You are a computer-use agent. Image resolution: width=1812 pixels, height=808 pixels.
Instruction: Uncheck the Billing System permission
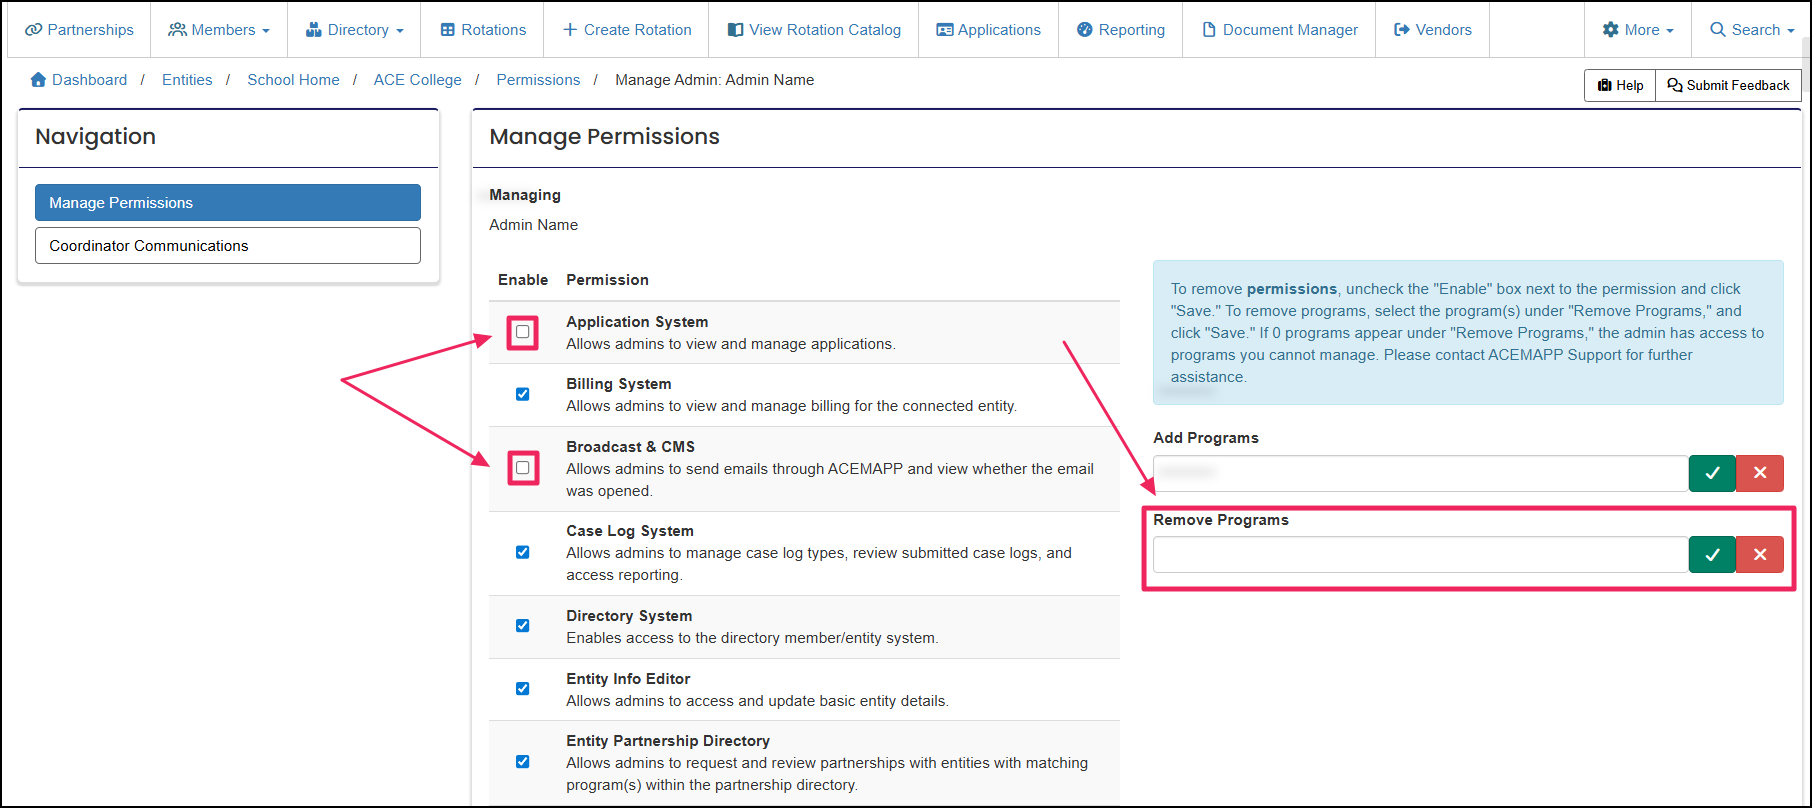pyautogui.click(x=523, y=394)
